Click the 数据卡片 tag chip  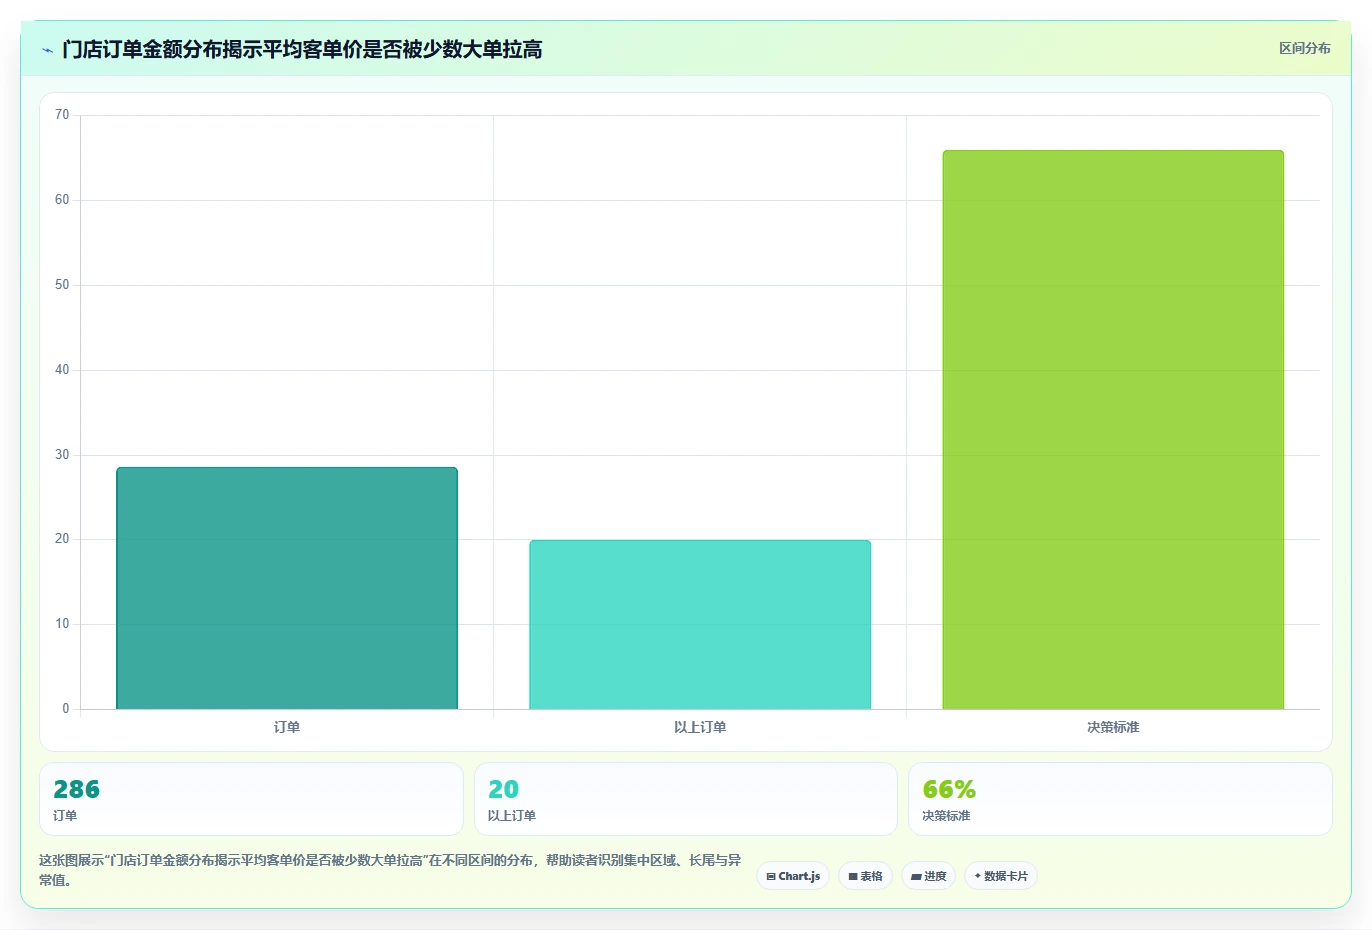(1001, 876)
